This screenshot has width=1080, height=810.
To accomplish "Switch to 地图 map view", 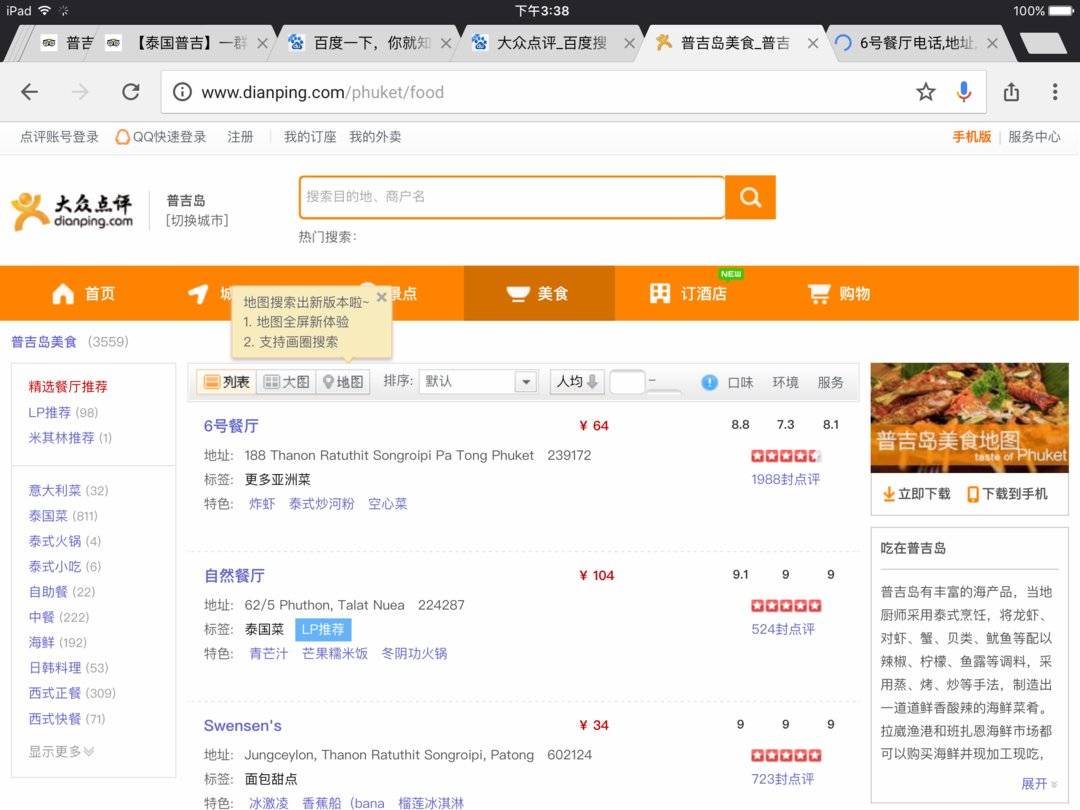I will [343, 382].
